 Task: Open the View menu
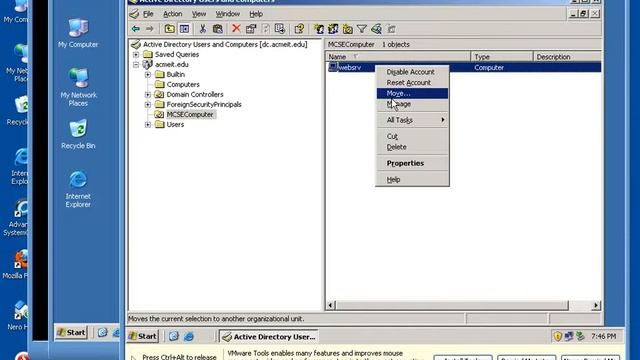tap(199, 14)
